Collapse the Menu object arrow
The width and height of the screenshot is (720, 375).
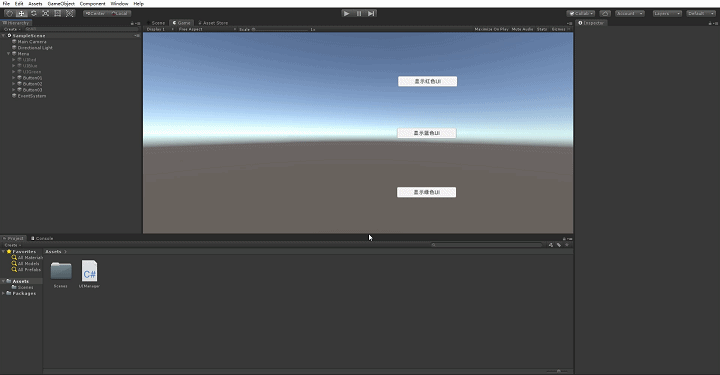pyautogui.click(x=9, y=54)
